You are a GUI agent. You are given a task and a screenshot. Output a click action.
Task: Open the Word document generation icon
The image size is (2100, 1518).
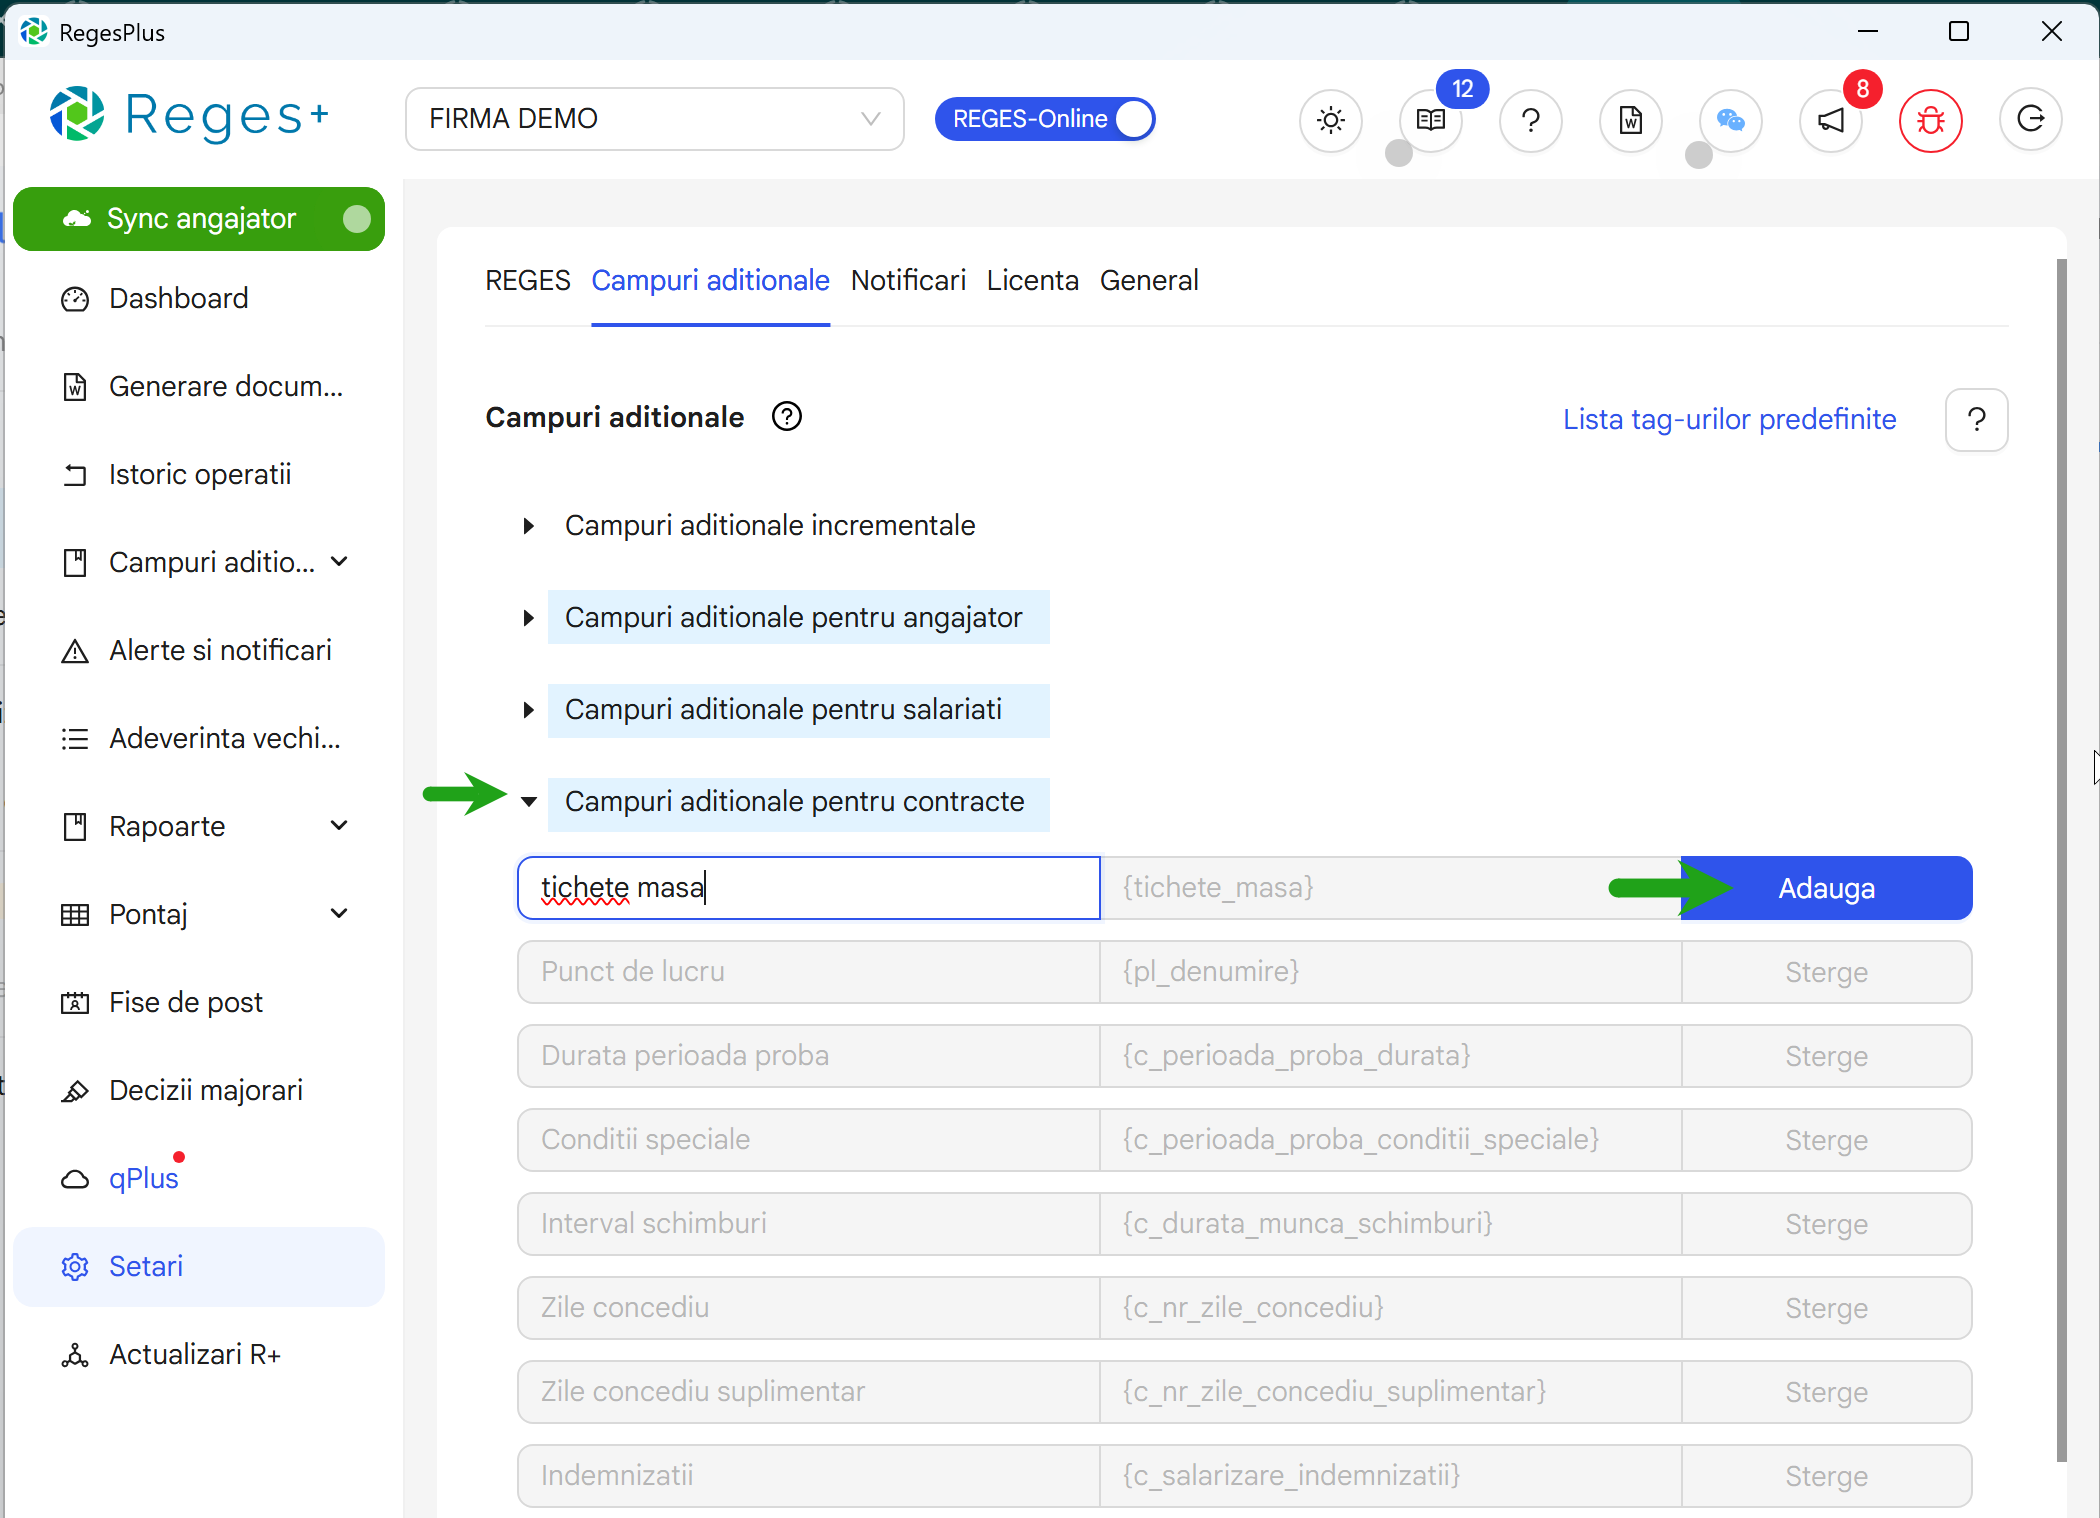[1630, 120]
